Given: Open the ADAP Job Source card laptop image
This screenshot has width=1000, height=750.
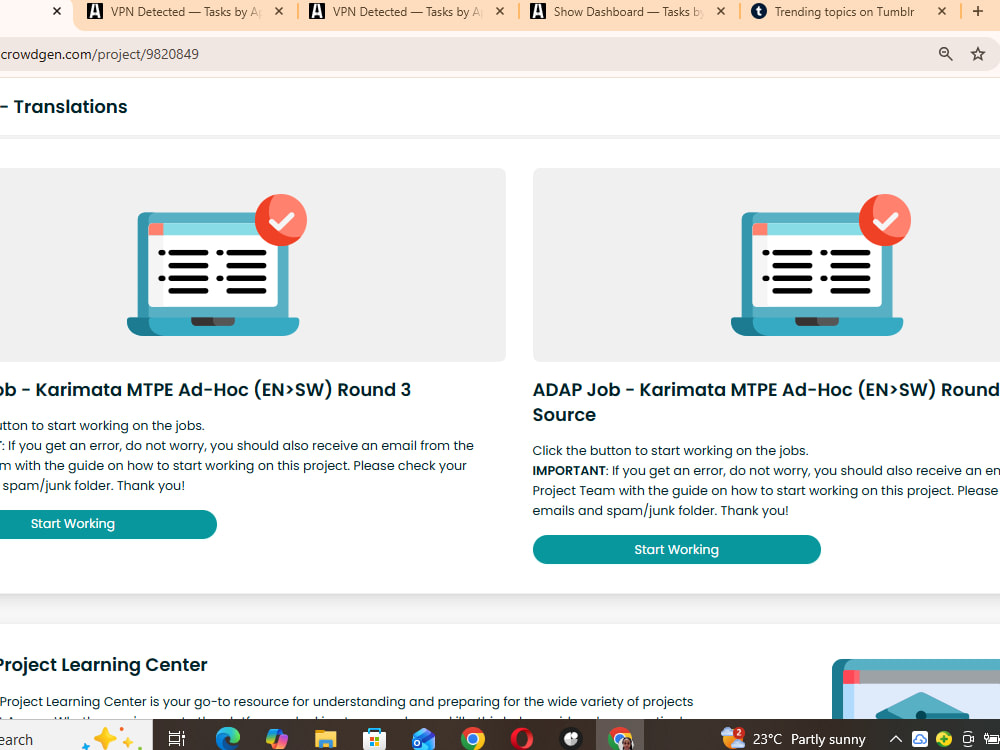Looking at the screenshot, I should click(820, 265).
